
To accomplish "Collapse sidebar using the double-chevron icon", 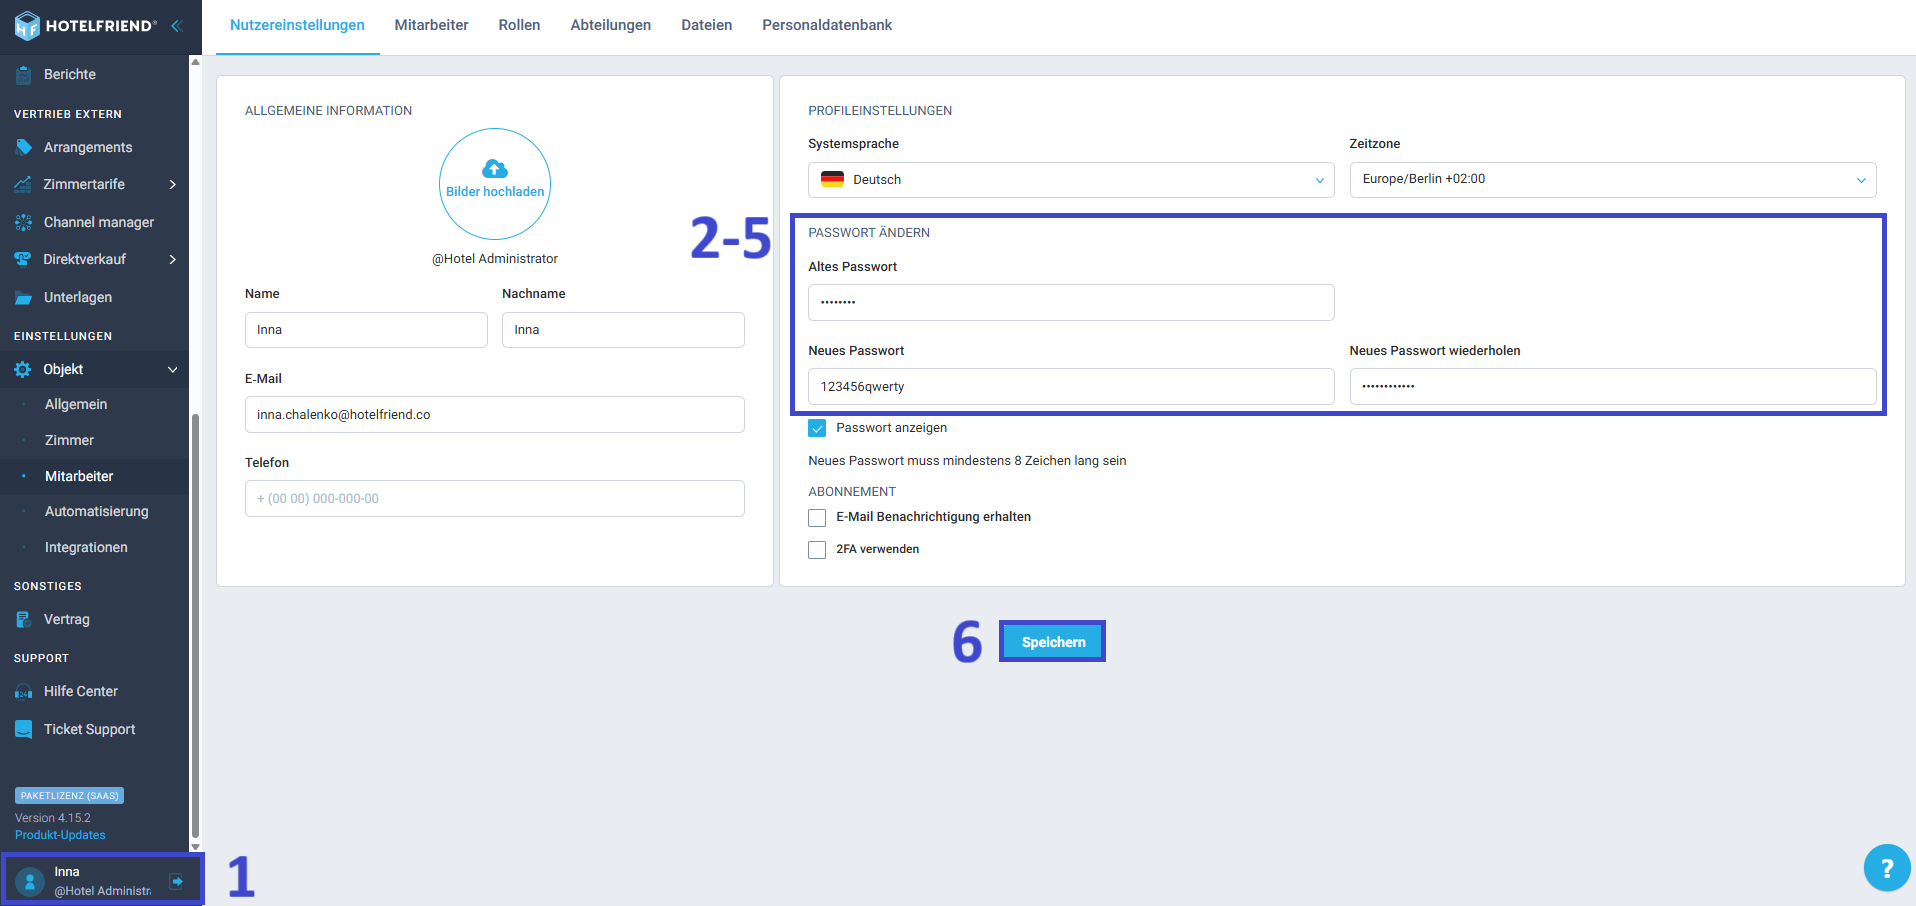I will tap(176, 26).
